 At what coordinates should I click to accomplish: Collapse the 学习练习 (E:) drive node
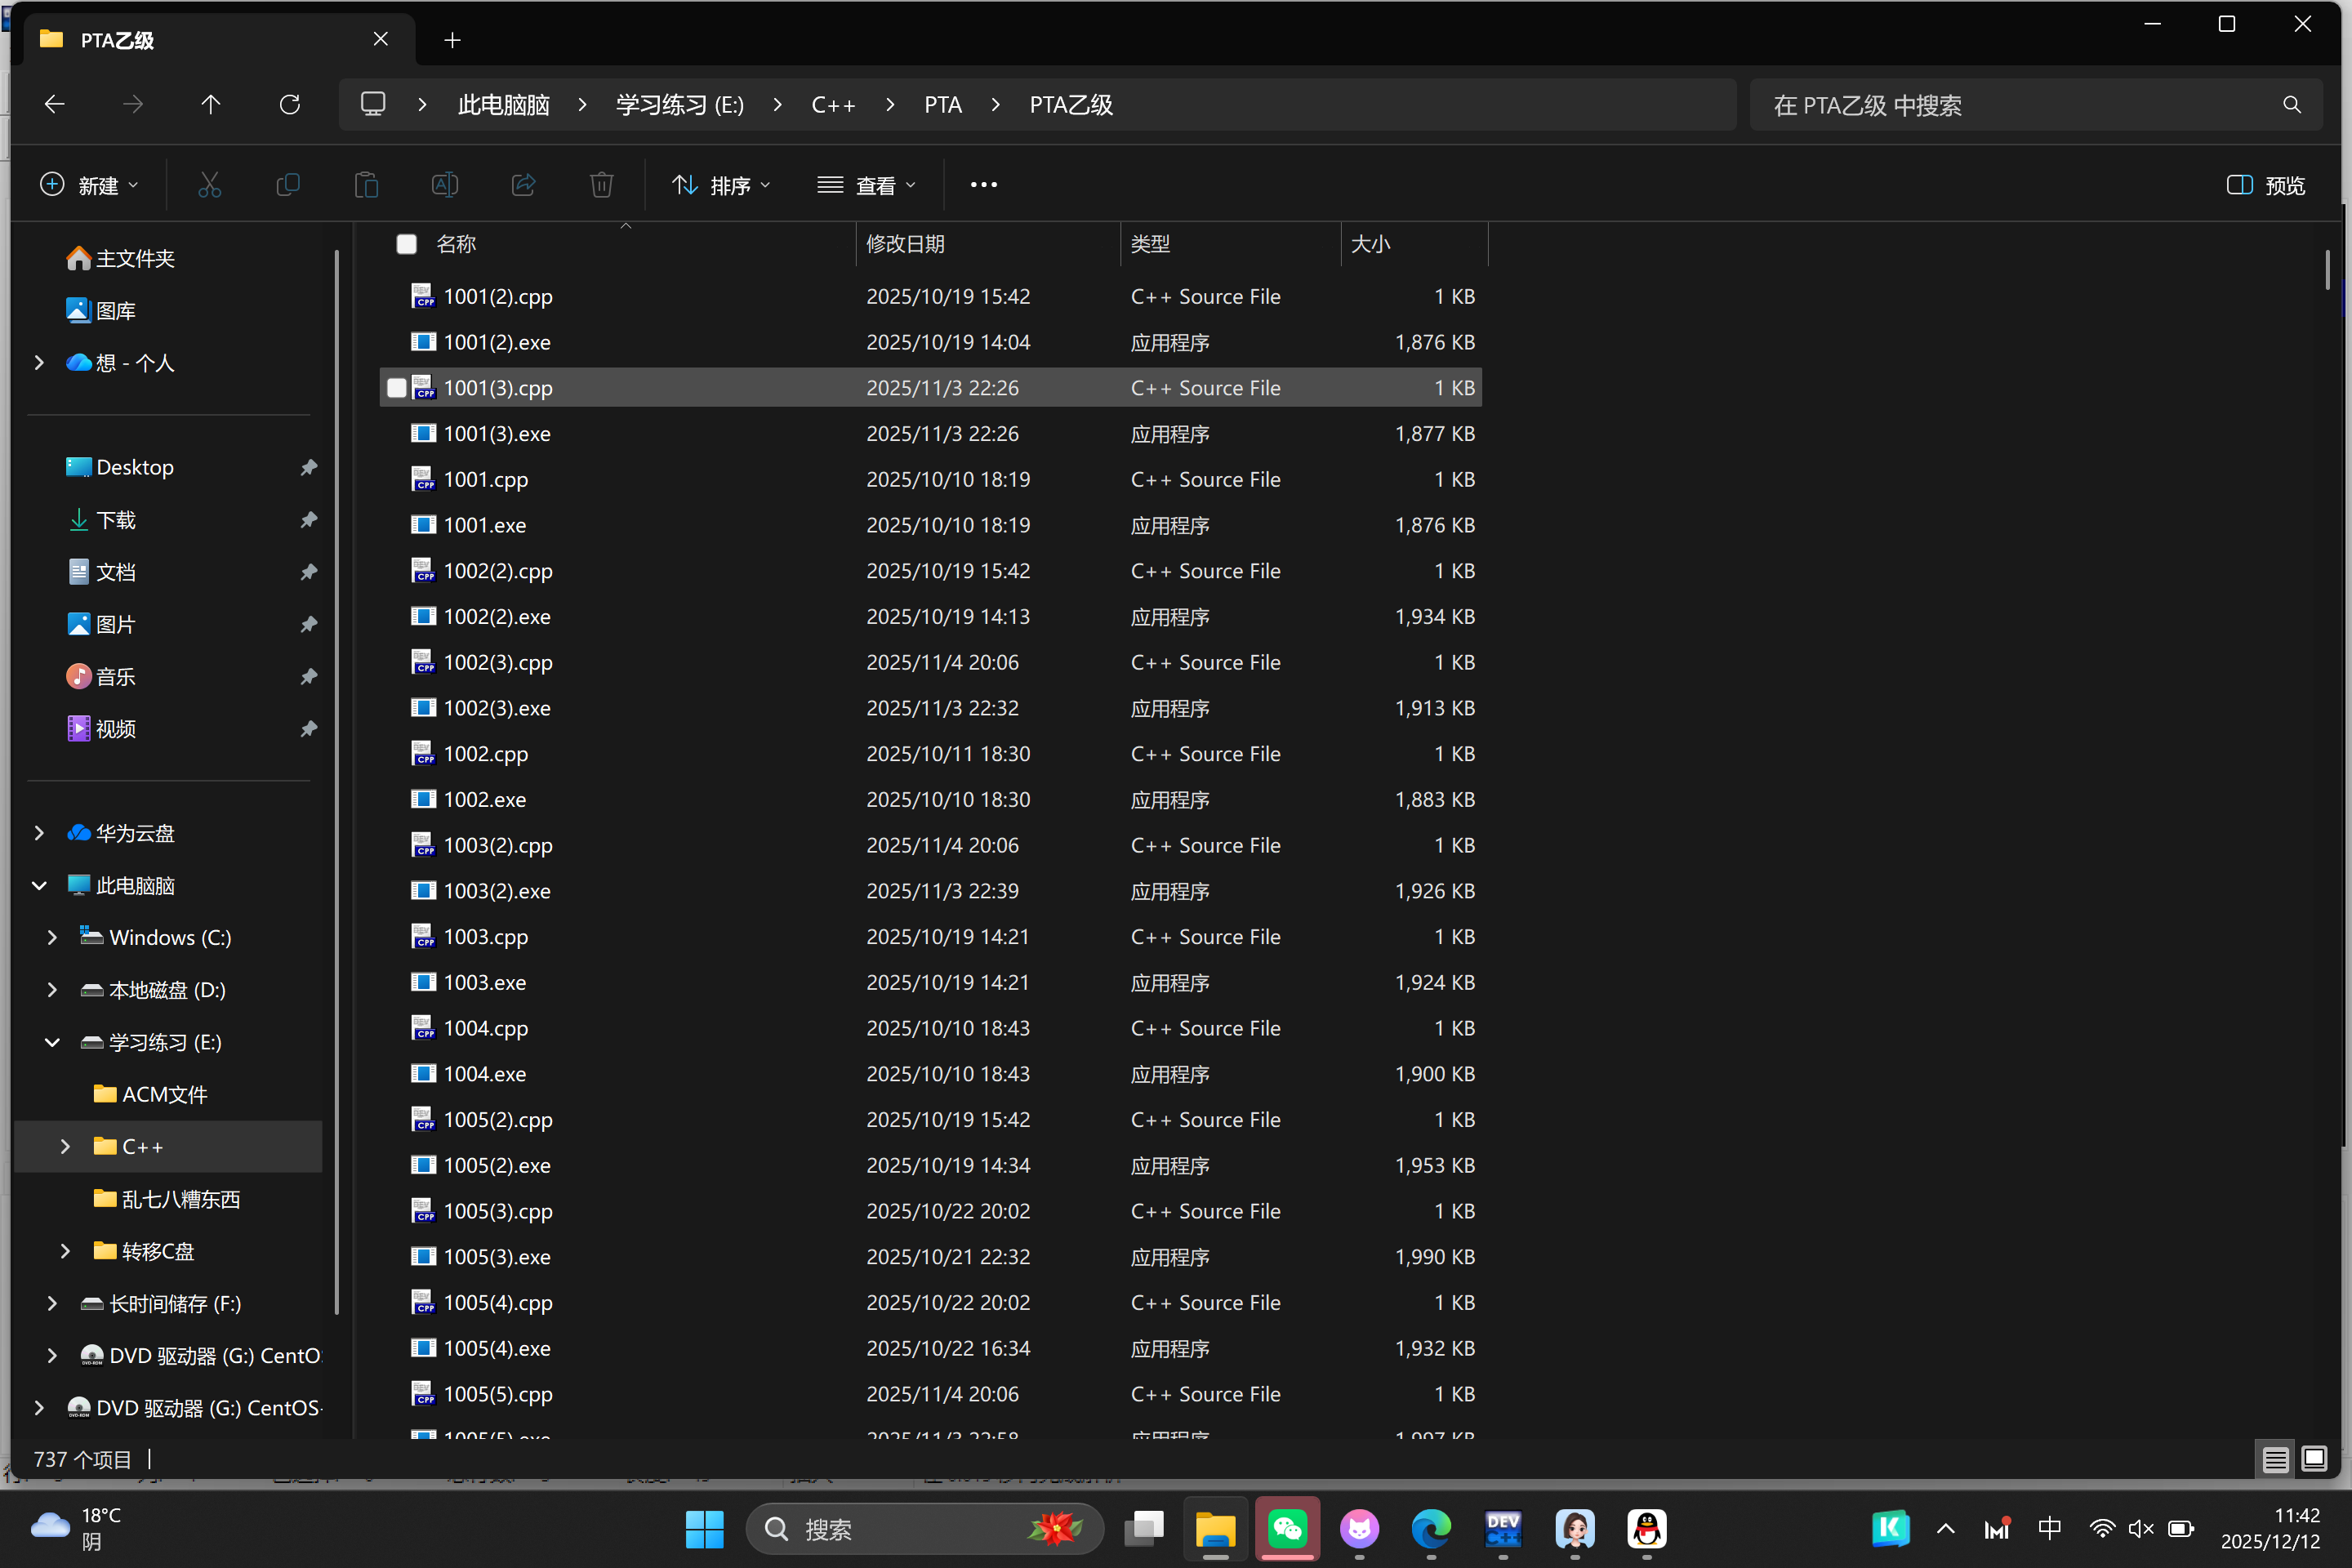(x=52, y=1042)
